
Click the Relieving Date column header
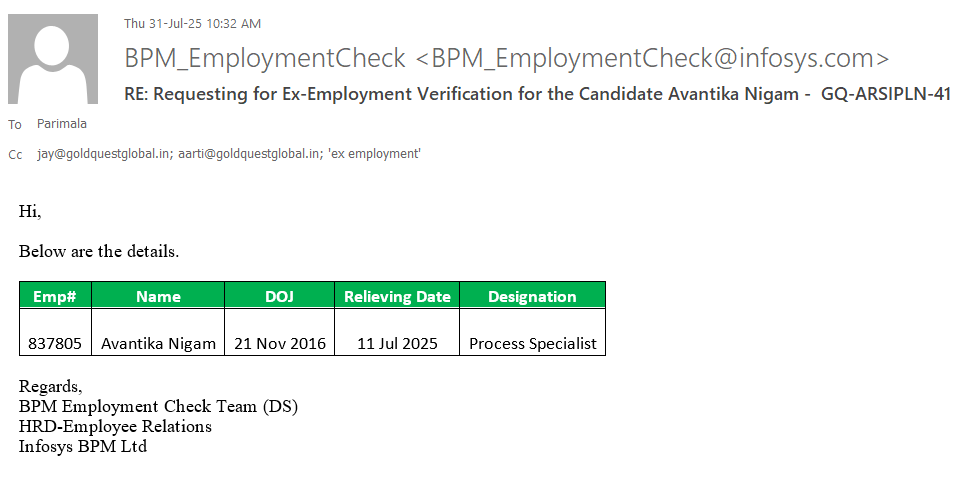coord(397,296)
